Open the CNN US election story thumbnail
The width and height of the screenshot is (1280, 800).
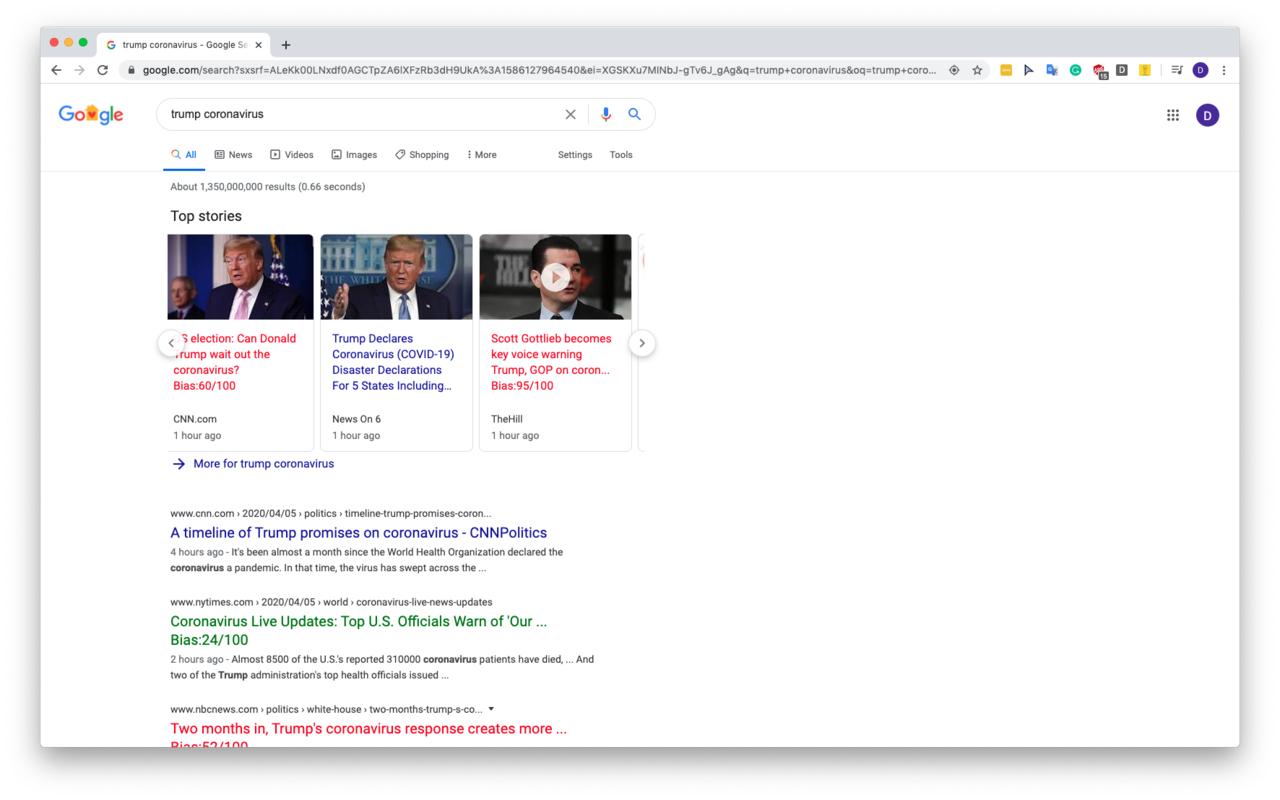(240, 277)
